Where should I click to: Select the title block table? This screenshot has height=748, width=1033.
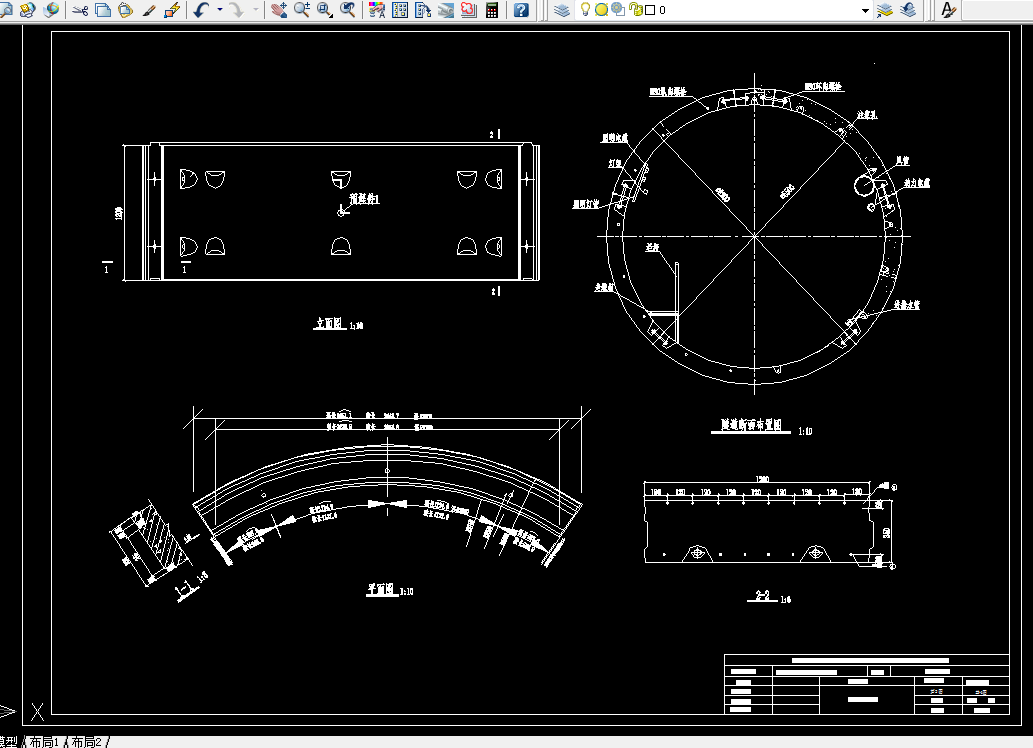pos(867,684)
